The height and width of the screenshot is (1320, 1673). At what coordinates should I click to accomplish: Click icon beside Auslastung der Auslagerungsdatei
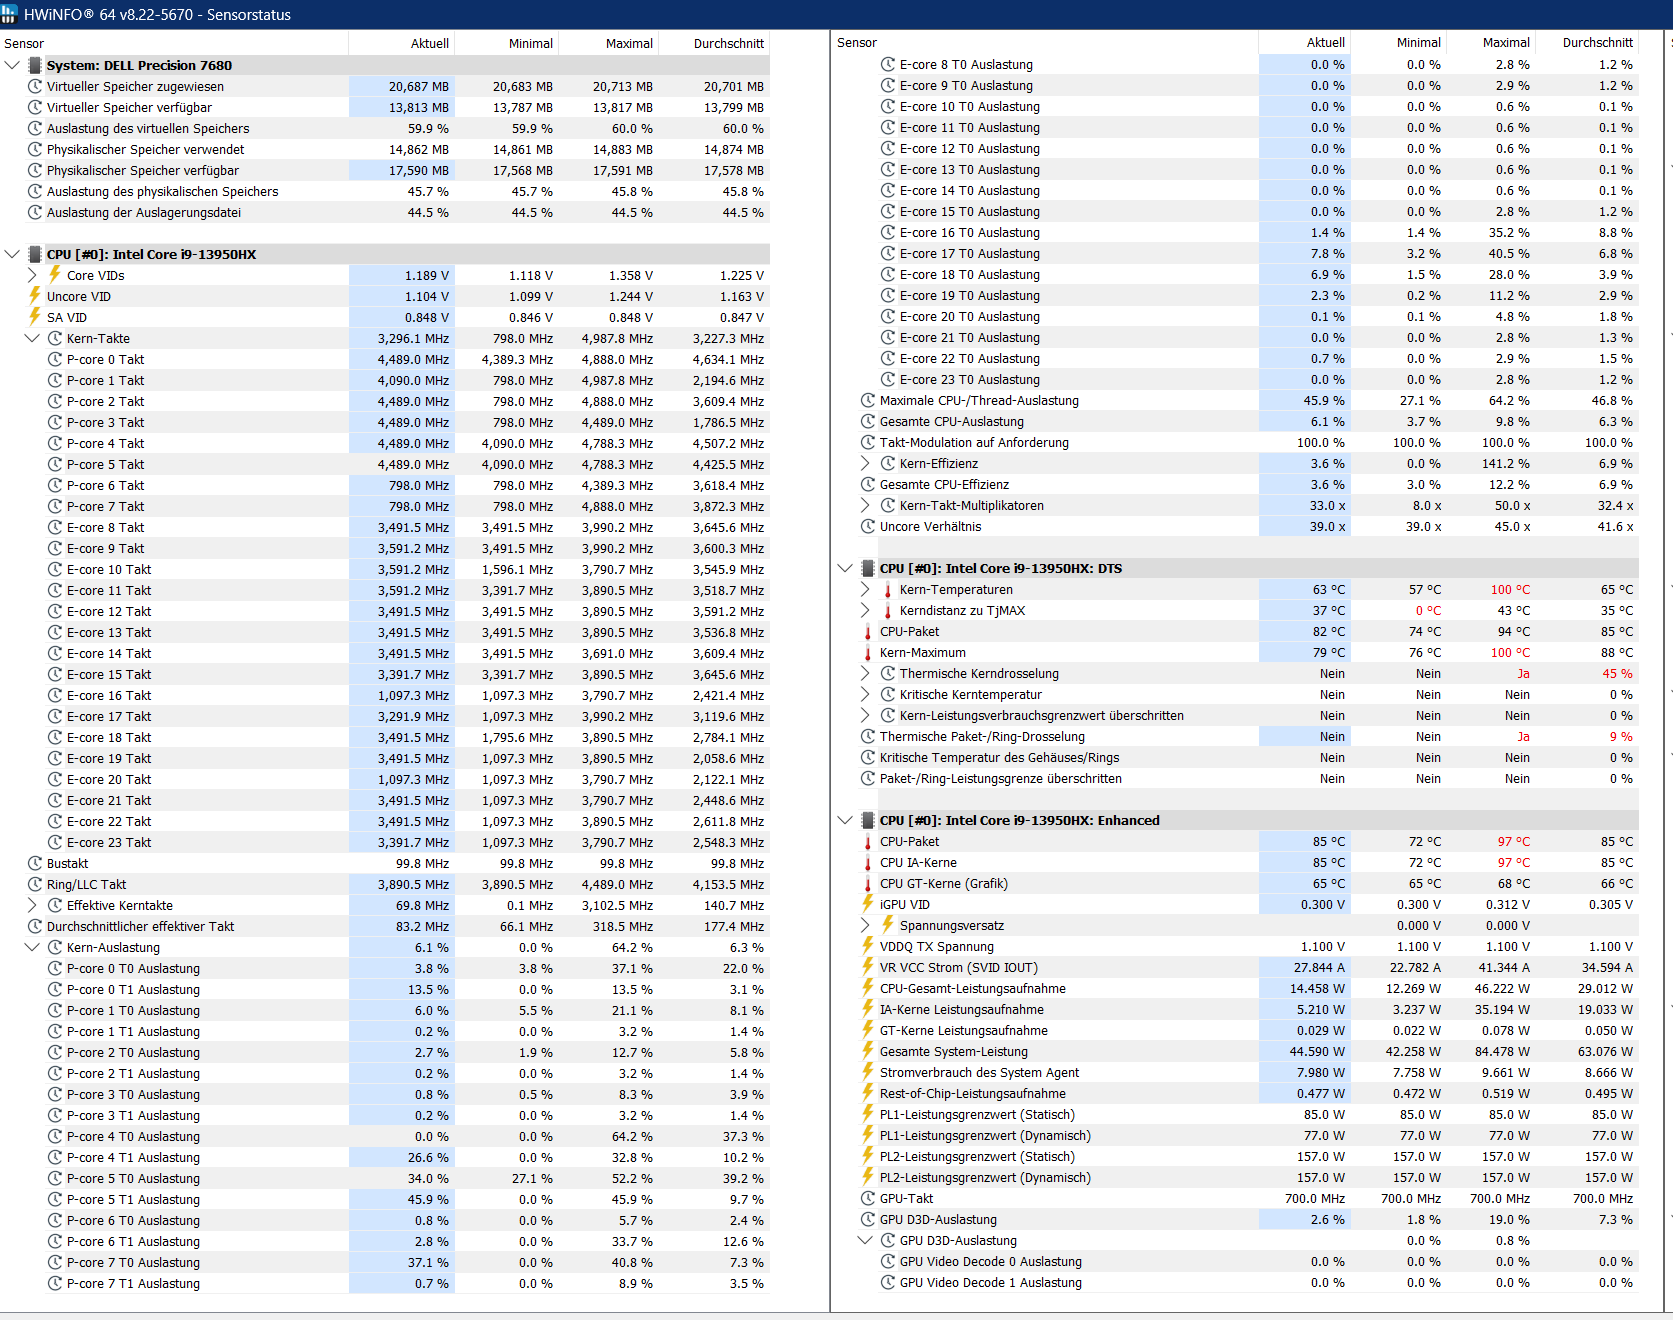(x=35, y=212)
